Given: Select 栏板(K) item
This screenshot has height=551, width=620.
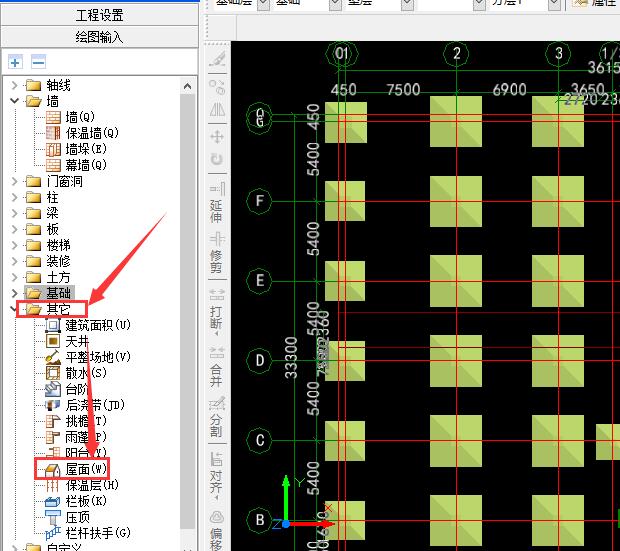Looking at the screenshot, I should 76,501.
